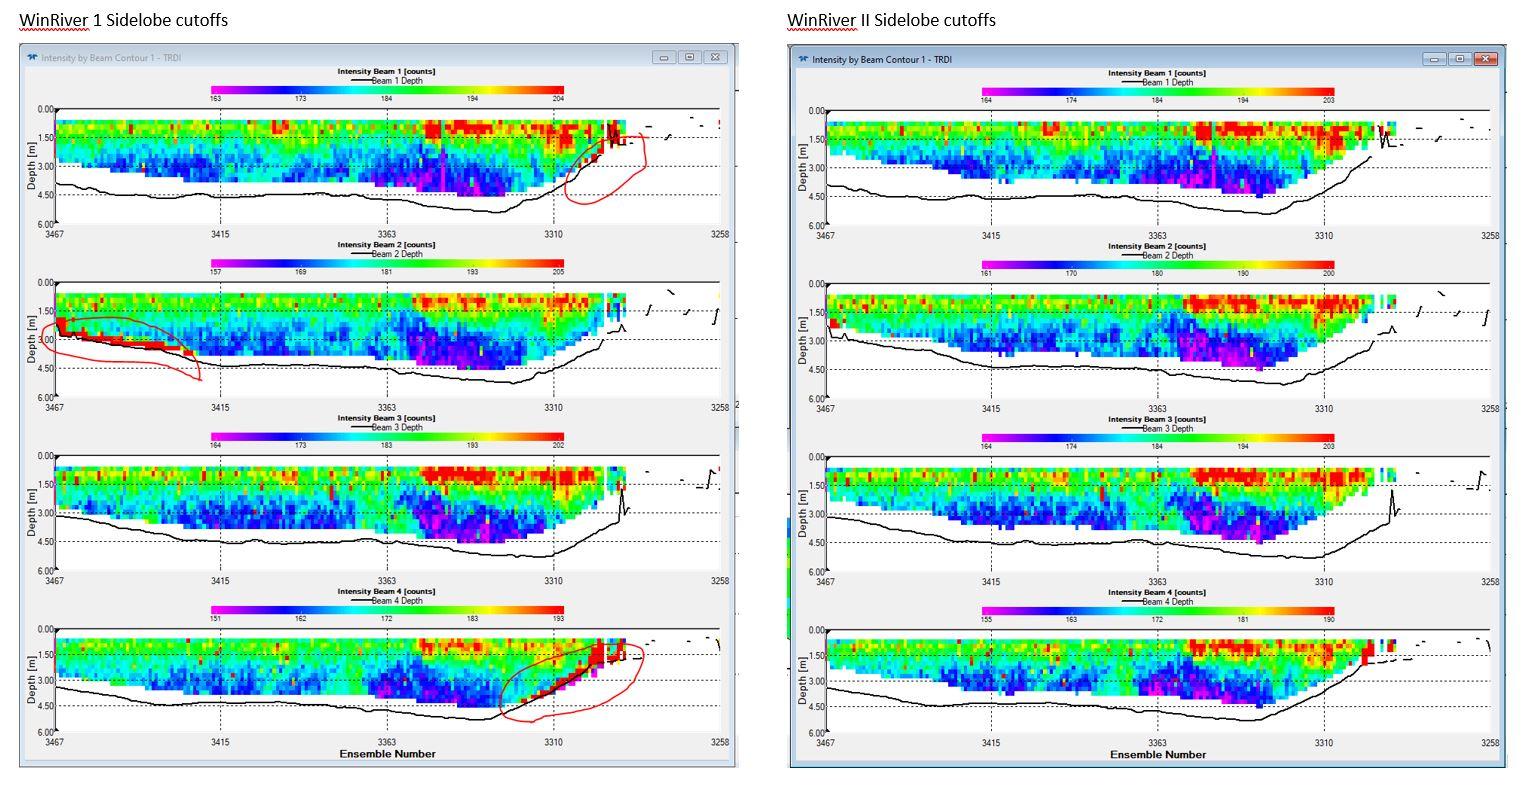Click the Beam 3 color scale bar in left window

(x=387, y=437)
